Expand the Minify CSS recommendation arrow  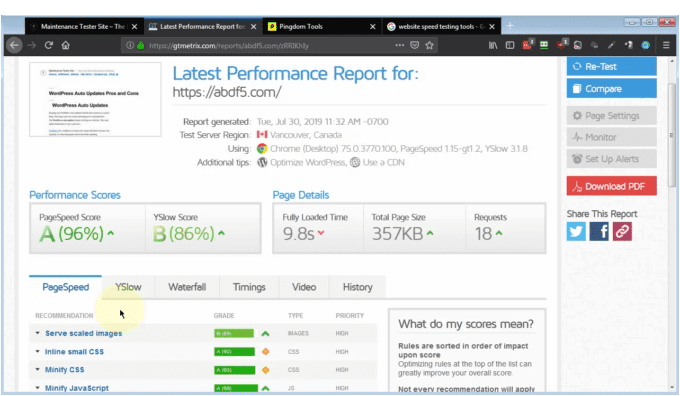(38, 370)
